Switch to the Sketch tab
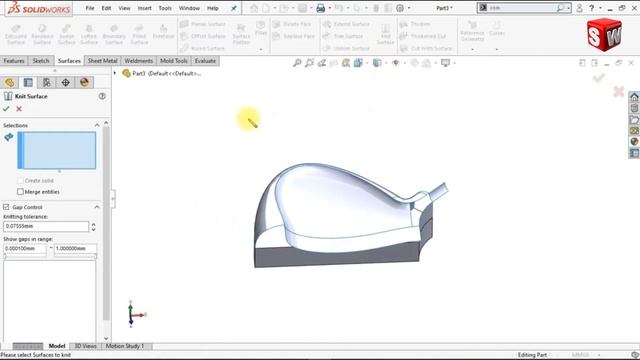The height and width of the screenshot is (360, 640). coord(41,61)
